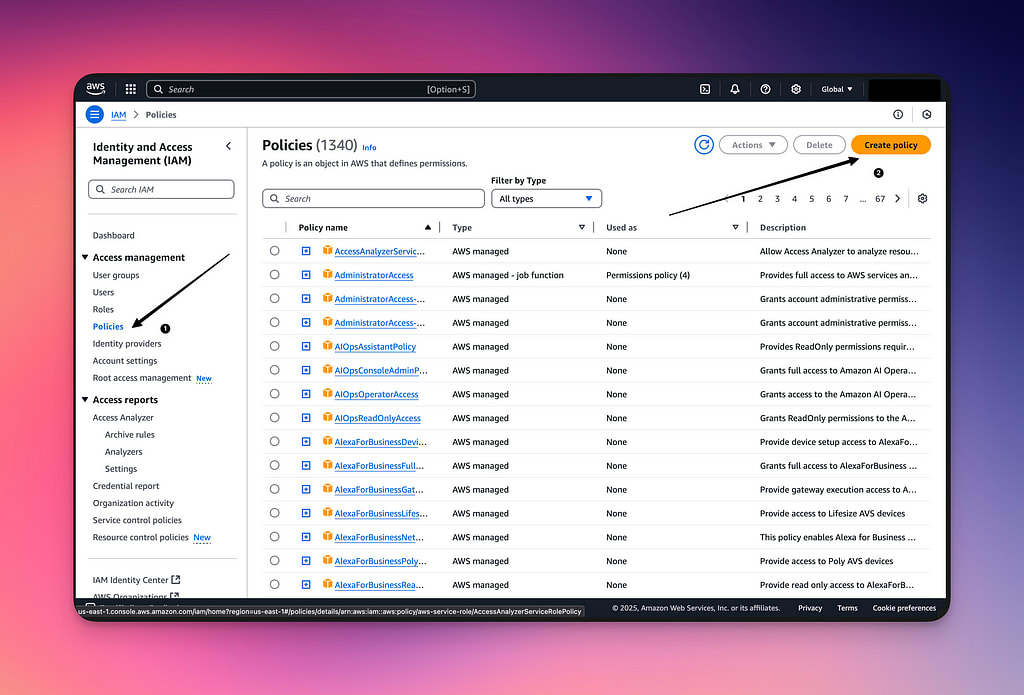Select the AlexaForBusinessRea... radio button

coord(274,585)
